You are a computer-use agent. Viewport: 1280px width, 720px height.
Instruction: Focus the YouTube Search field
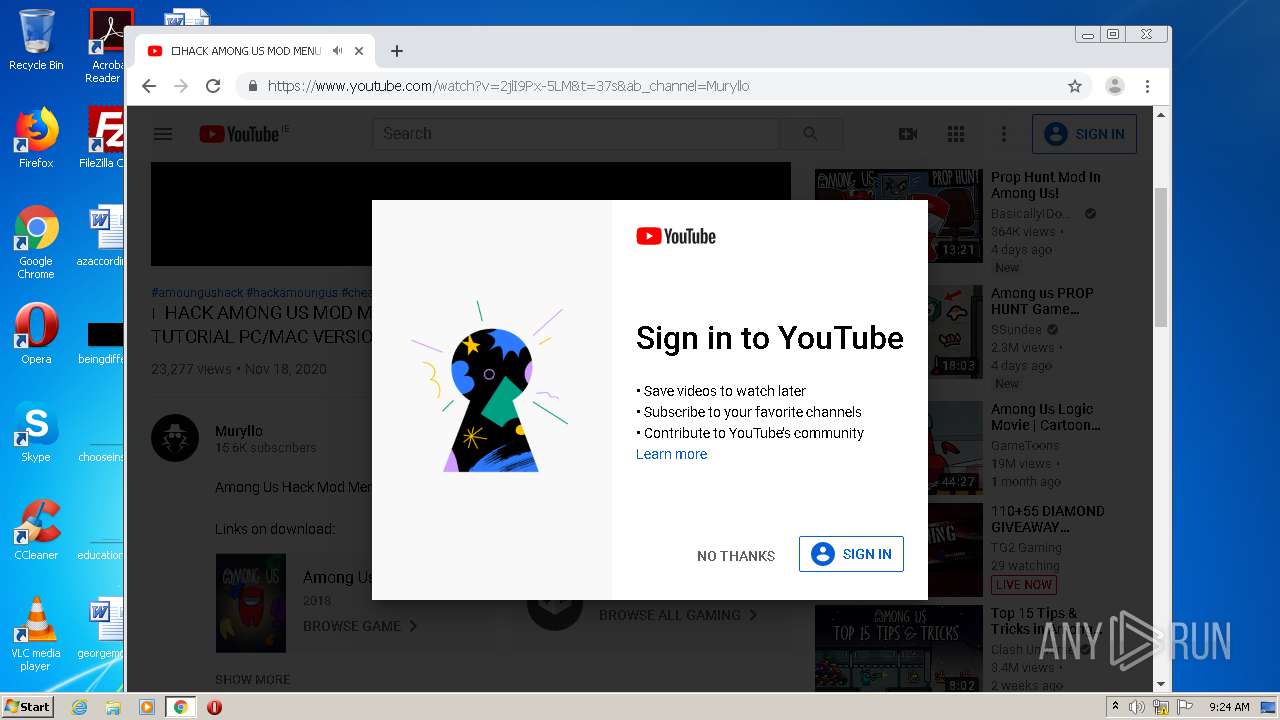click(575, 134)
